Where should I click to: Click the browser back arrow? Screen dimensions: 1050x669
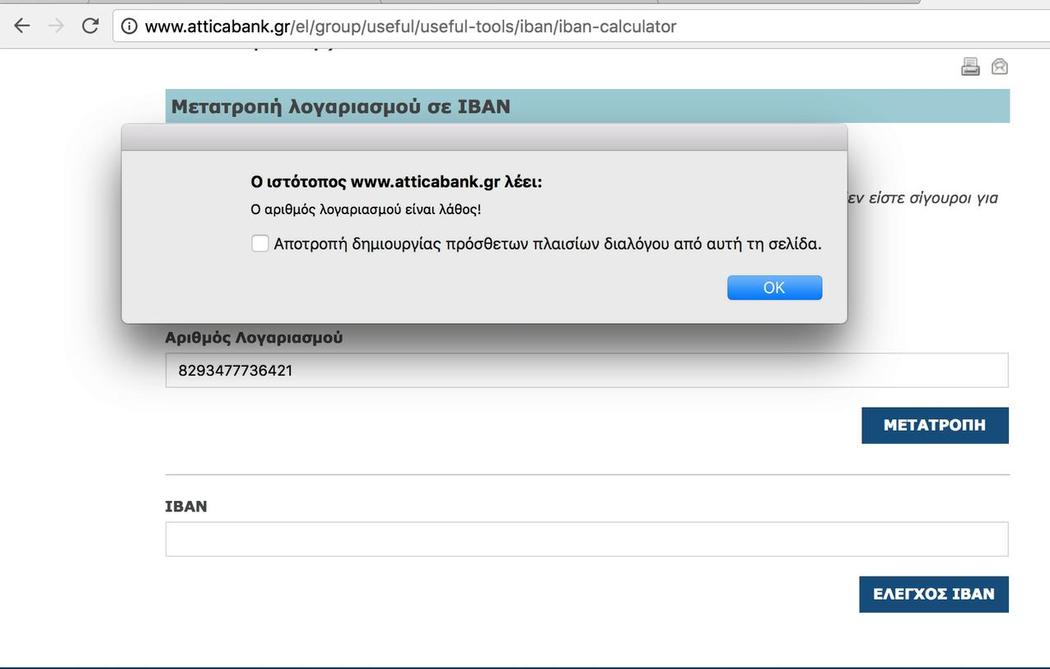(22, 26)
